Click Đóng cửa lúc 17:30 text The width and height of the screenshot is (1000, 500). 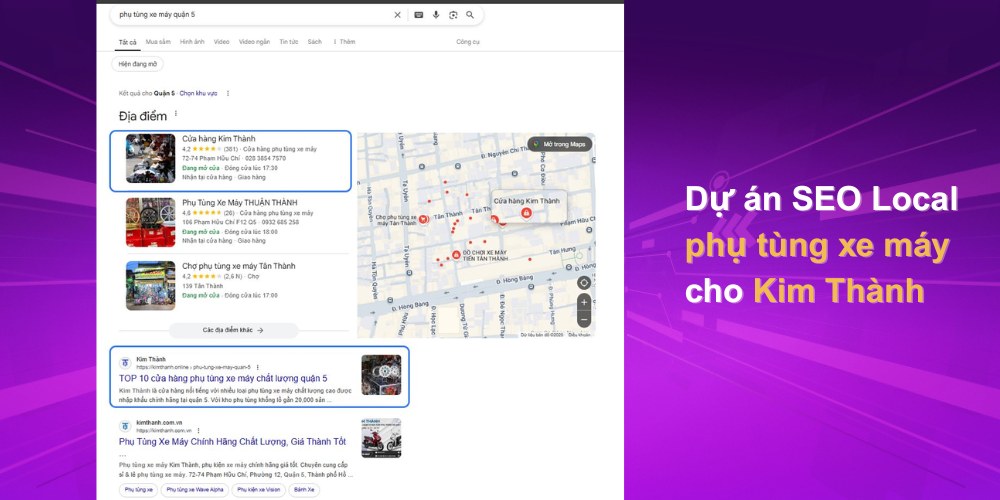pos(251,168)
